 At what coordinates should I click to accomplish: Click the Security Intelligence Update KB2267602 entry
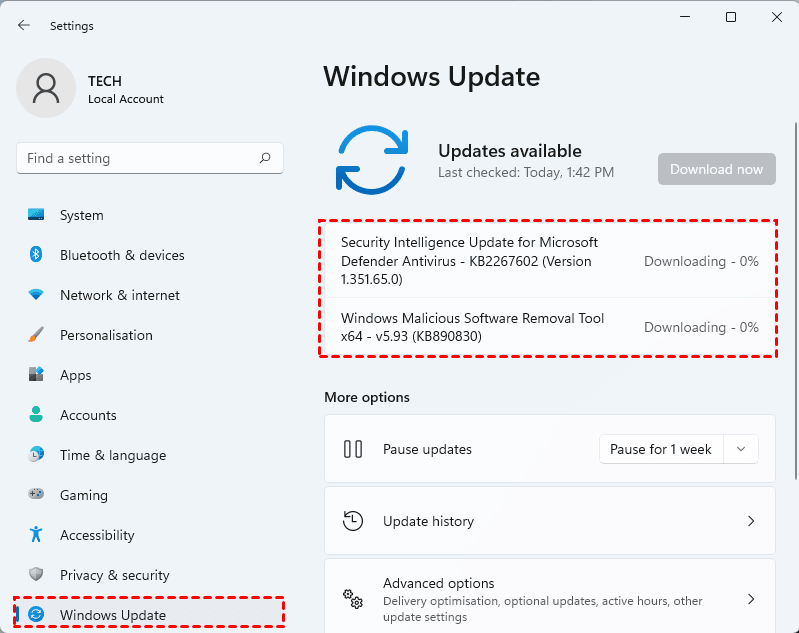pos(550,260)
